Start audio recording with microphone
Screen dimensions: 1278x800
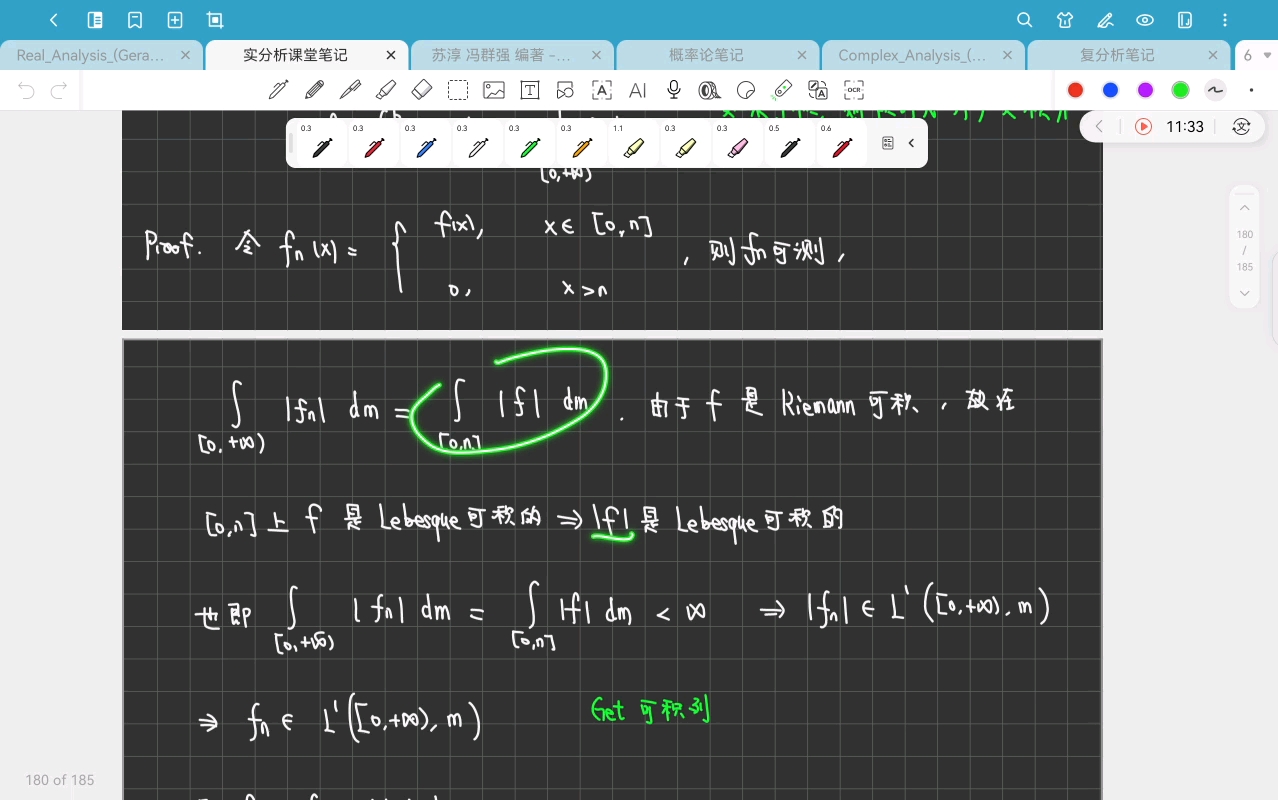point(674,90)
